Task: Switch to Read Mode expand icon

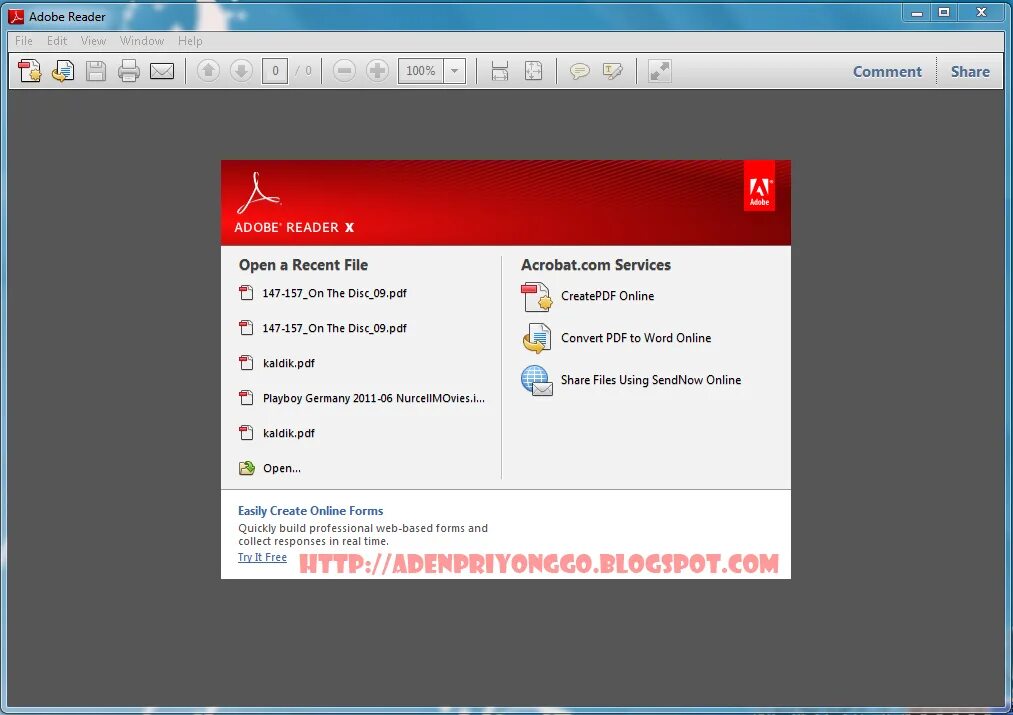Action: (x=660, y=70)
